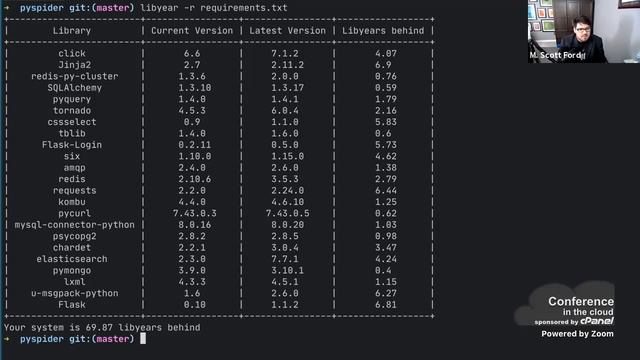Click the 'tornado' library name

tap(72, 111)
